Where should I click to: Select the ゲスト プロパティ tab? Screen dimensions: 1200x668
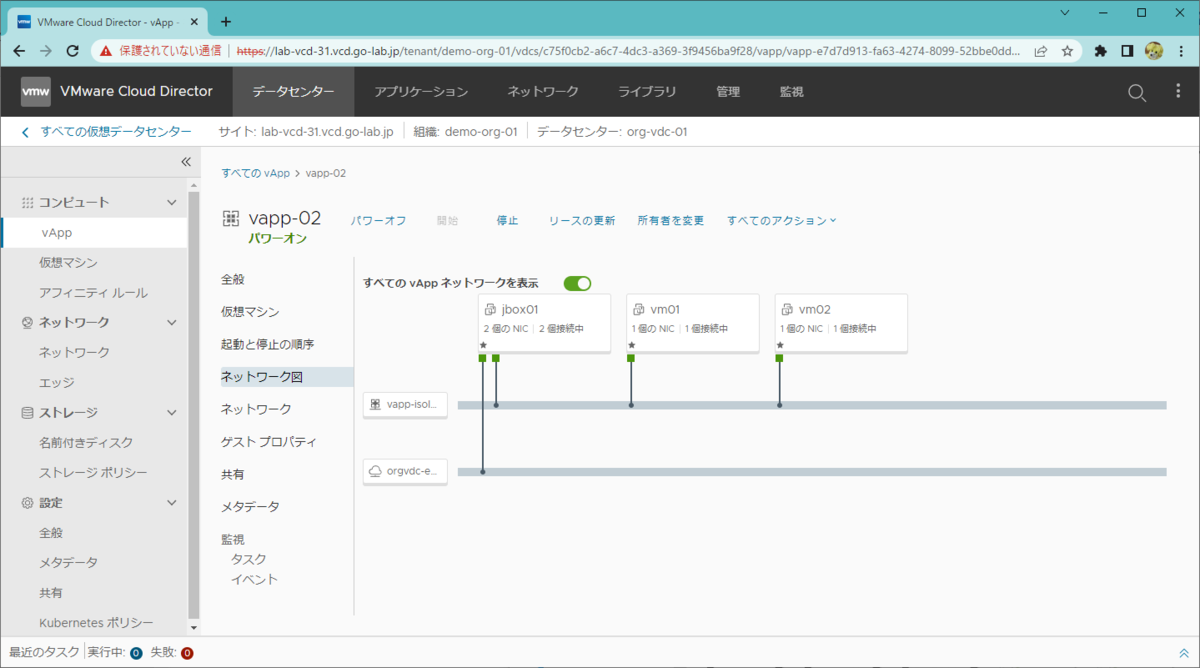(269, 441)
